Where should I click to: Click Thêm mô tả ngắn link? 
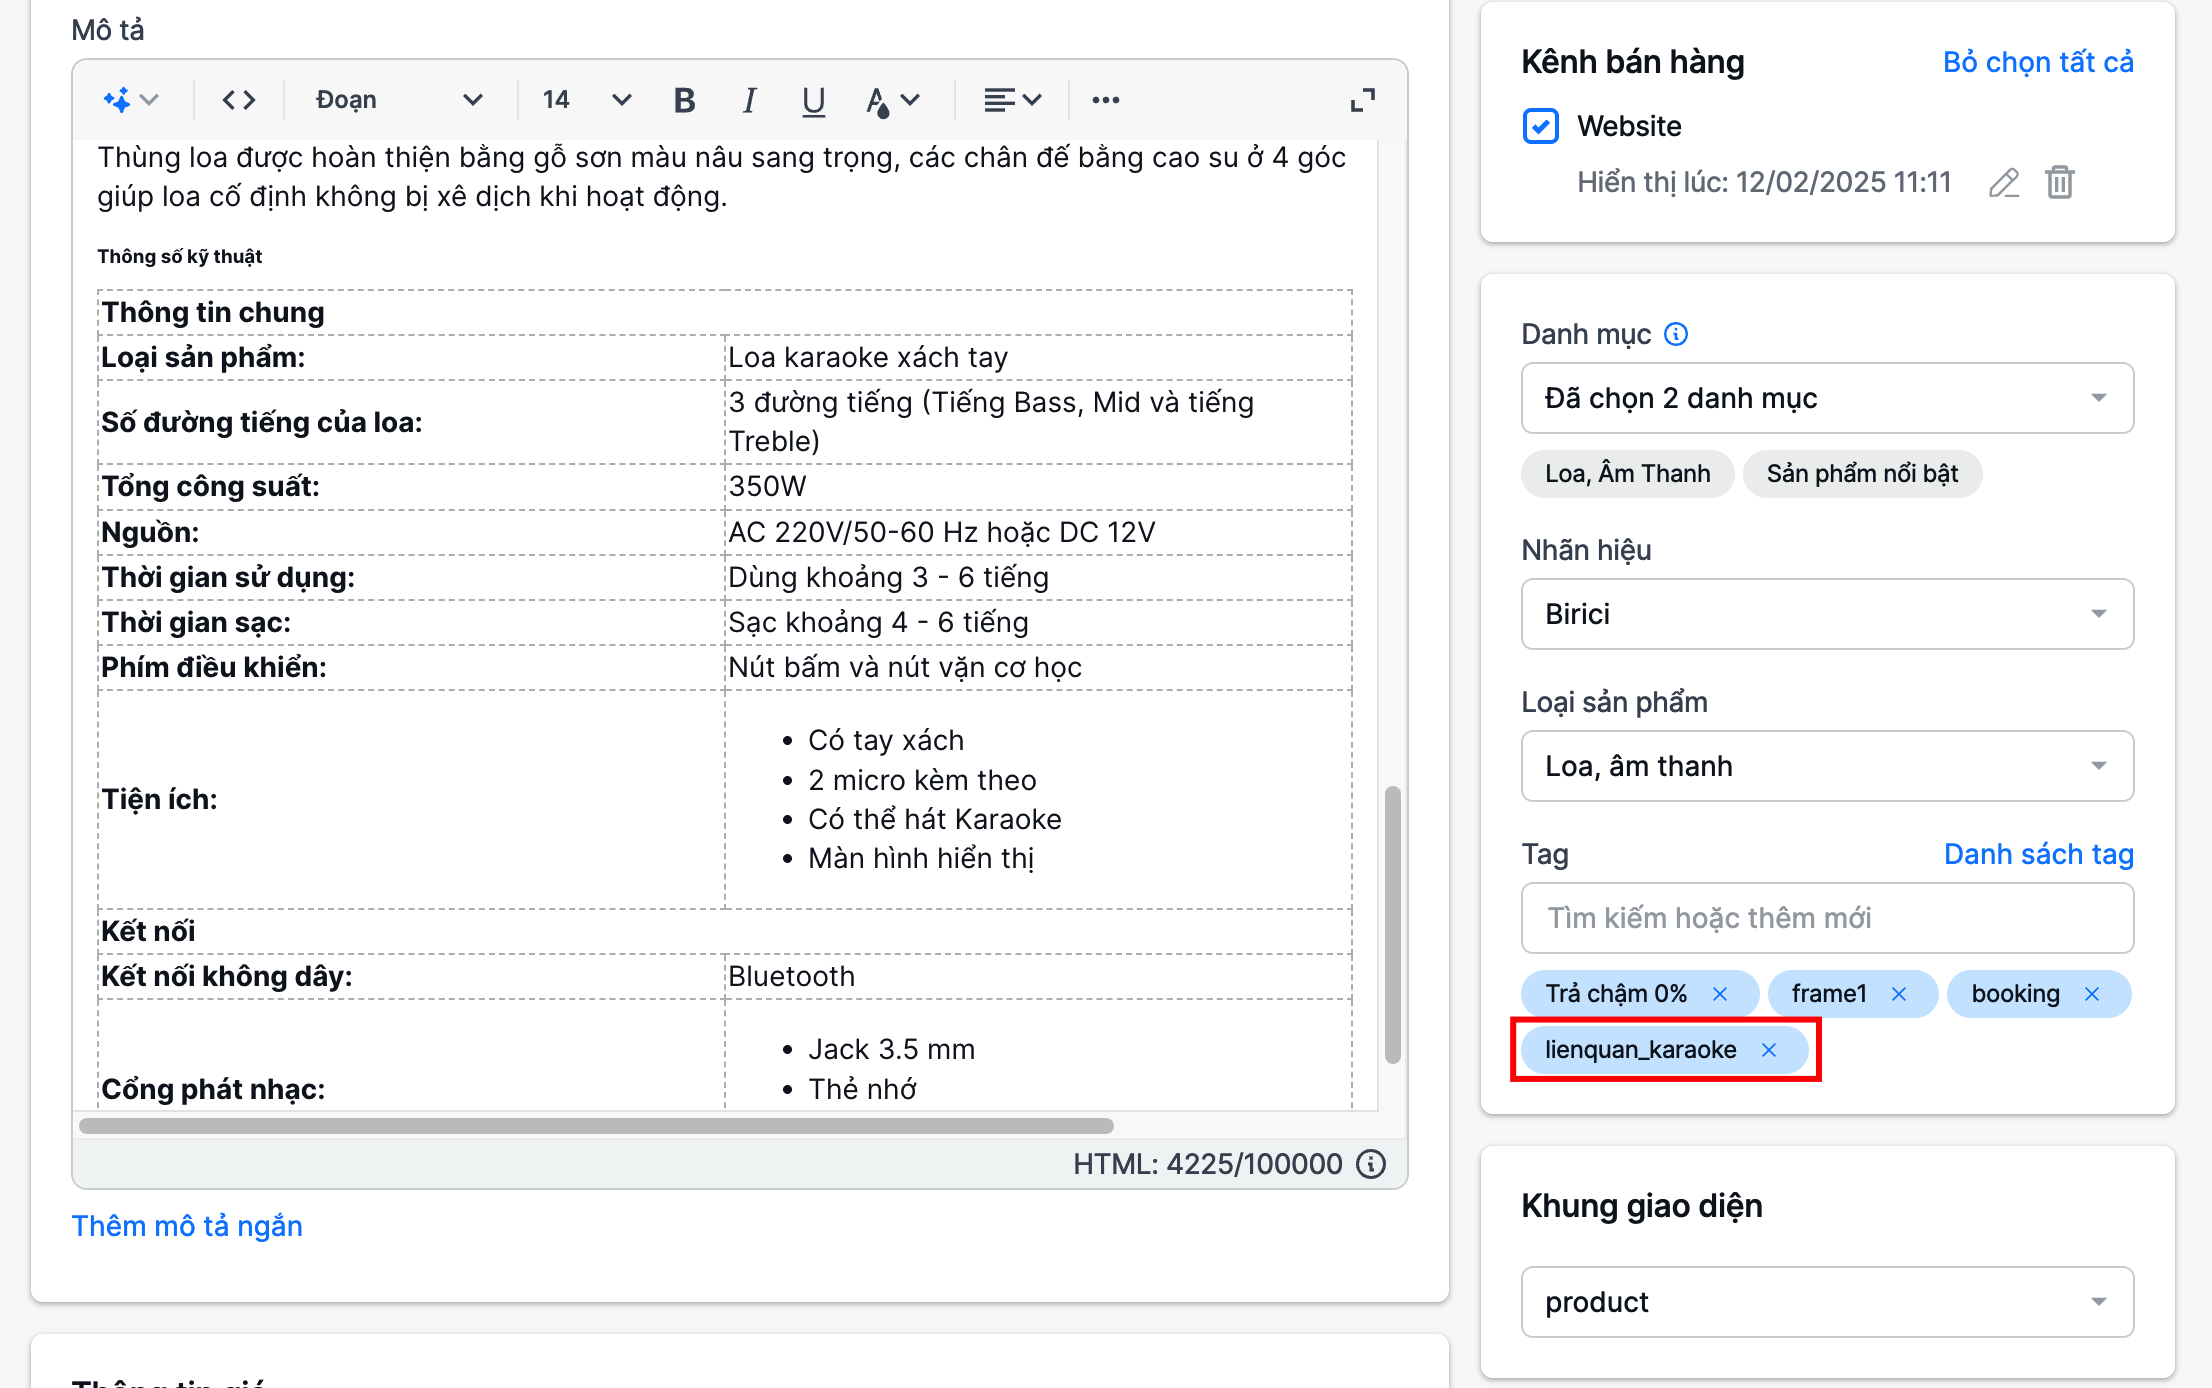tap(187, 1226)
